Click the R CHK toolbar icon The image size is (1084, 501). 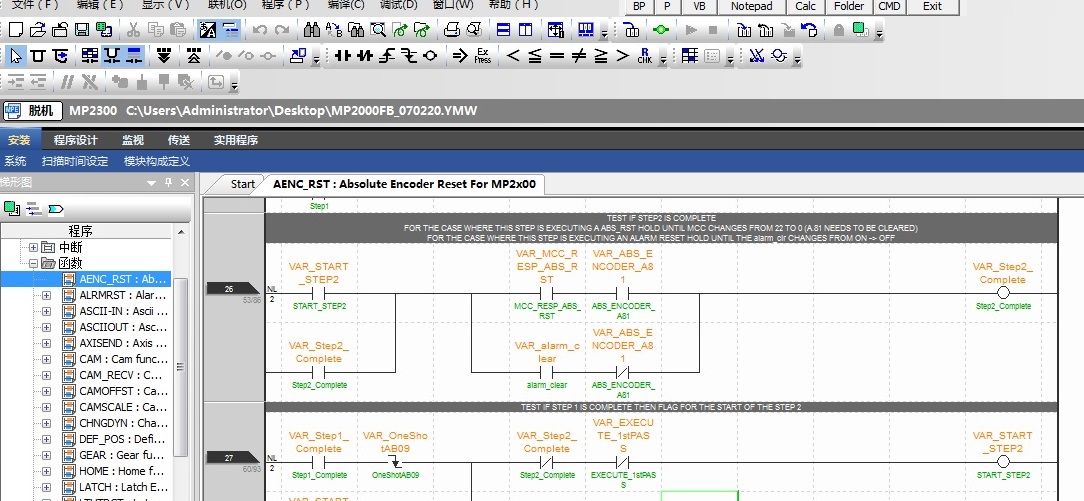pyautogui.click(x=645, y=55)
